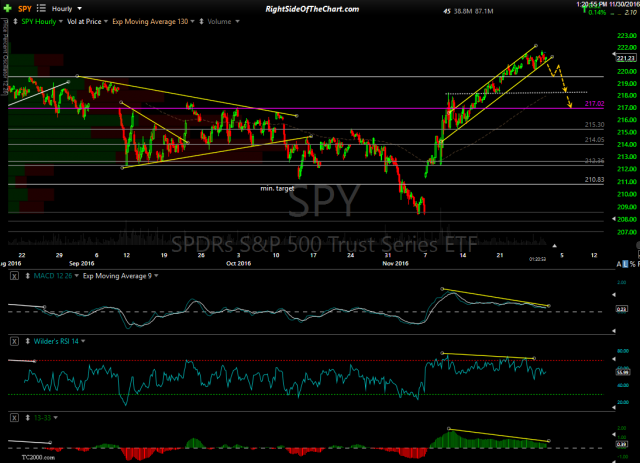This screenshot has height=463, width=640.
Task: Open the Hourly timeframe dropdown
Action: (67, 9)
